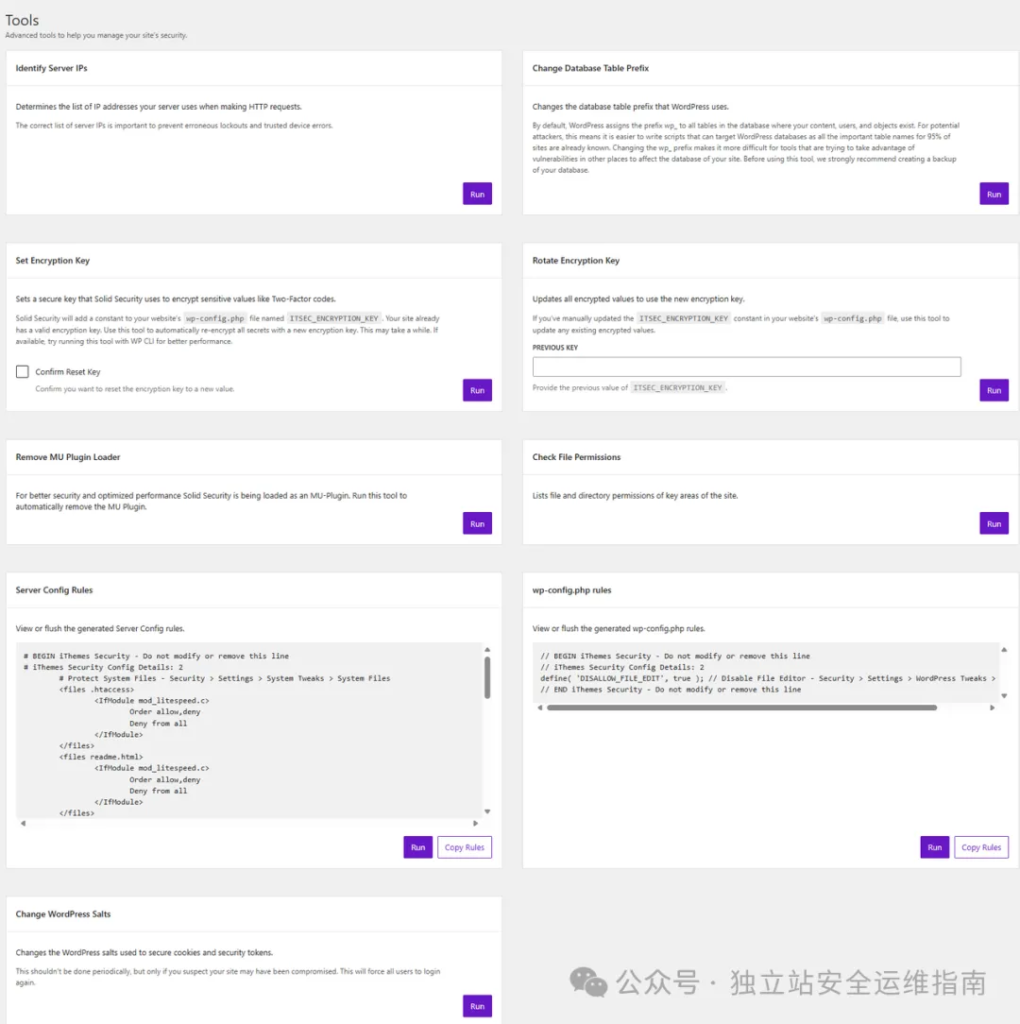Run the Server Config Rules tool
The height and width of the screenshot is (1024, 1020).
point(418,847)
